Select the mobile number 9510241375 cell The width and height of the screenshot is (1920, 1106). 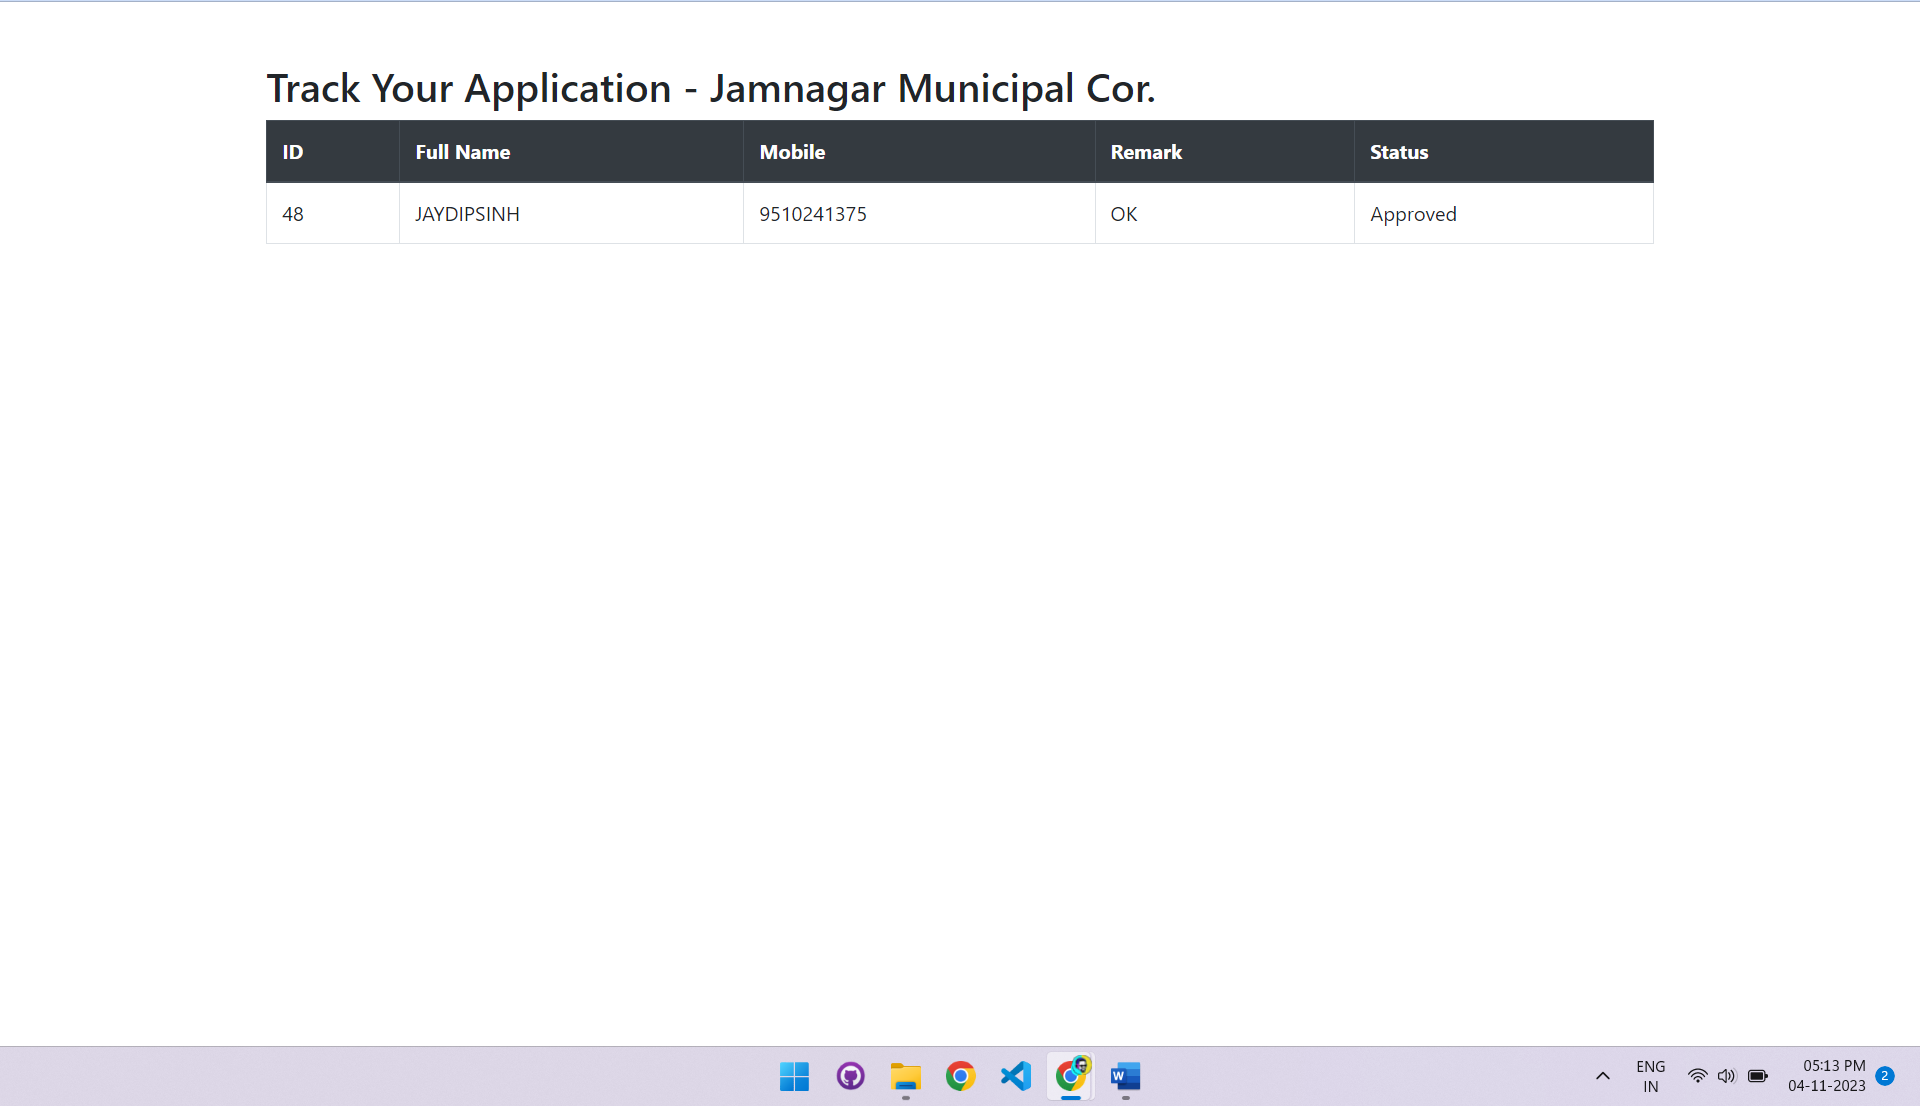coord(813,214)
